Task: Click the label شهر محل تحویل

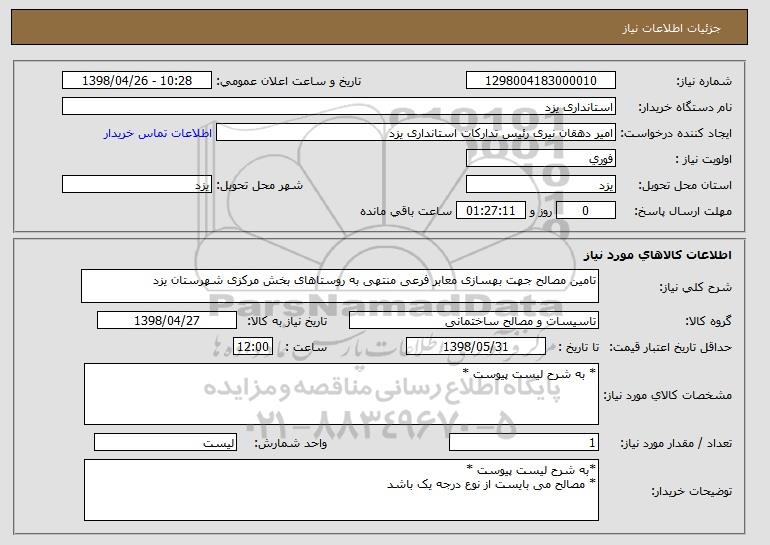Action: point(260,186)
